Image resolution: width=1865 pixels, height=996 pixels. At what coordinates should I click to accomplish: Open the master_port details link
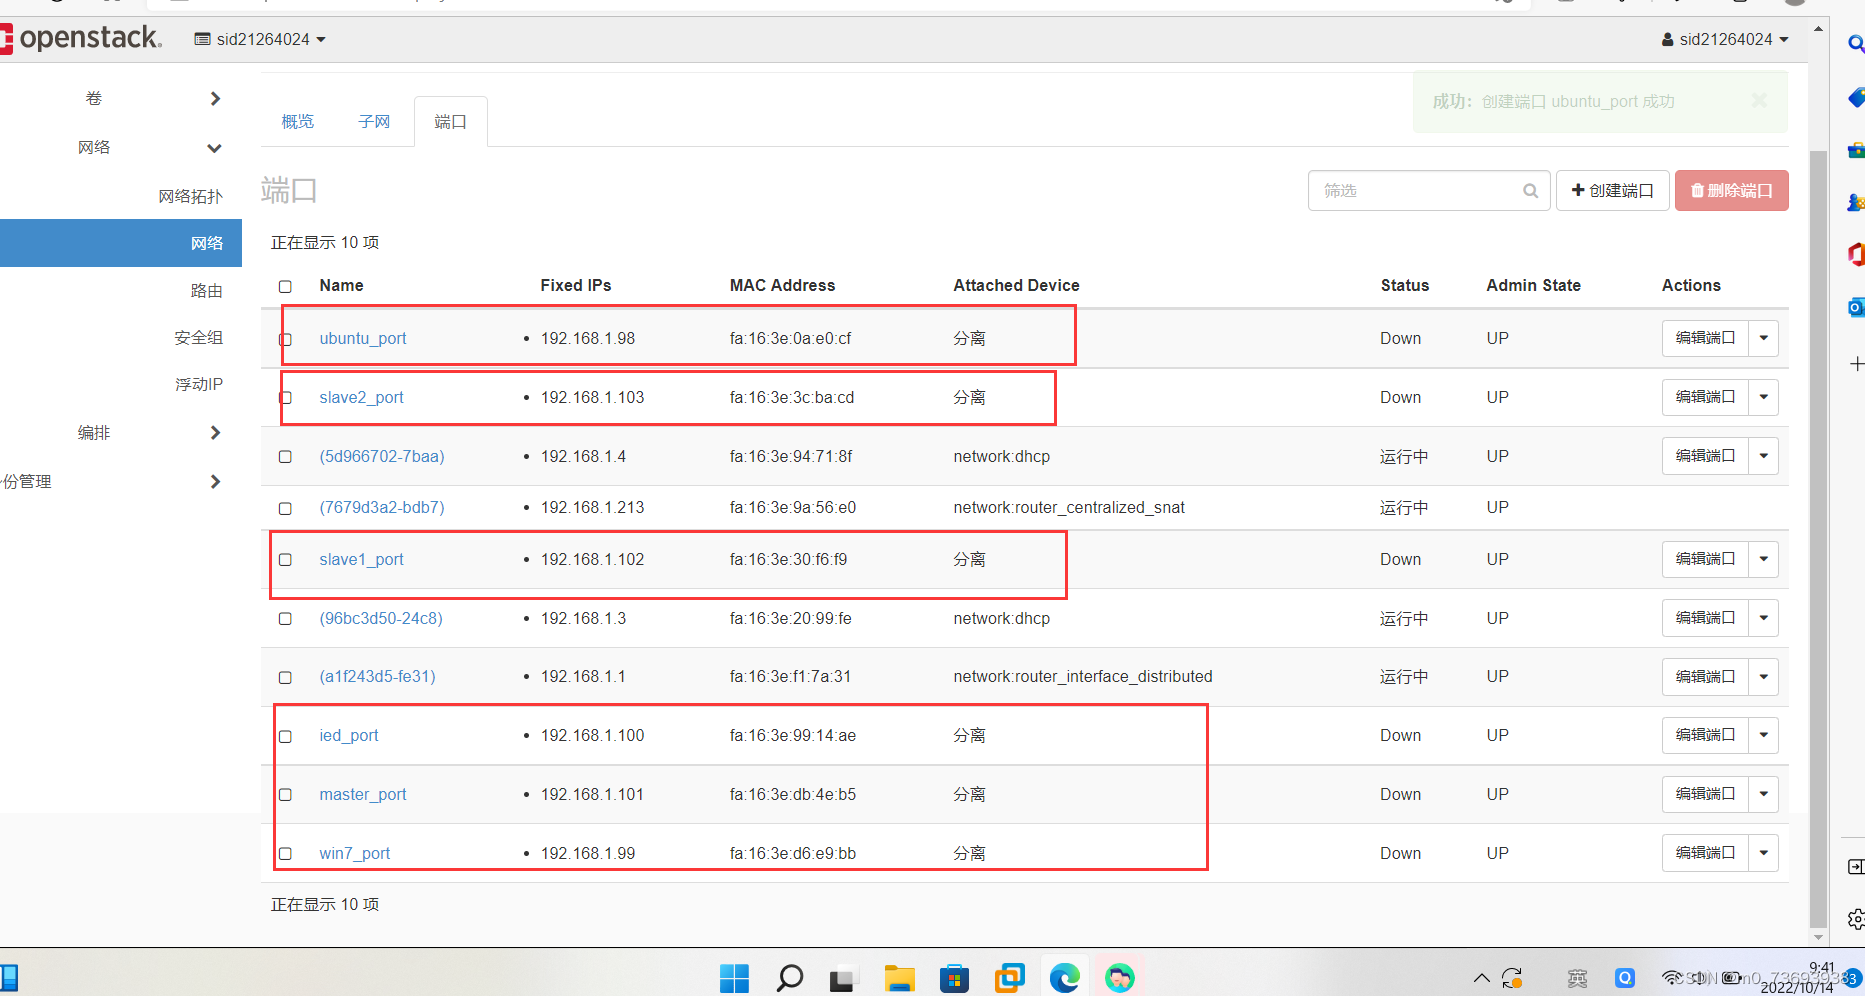click(362, 794)
